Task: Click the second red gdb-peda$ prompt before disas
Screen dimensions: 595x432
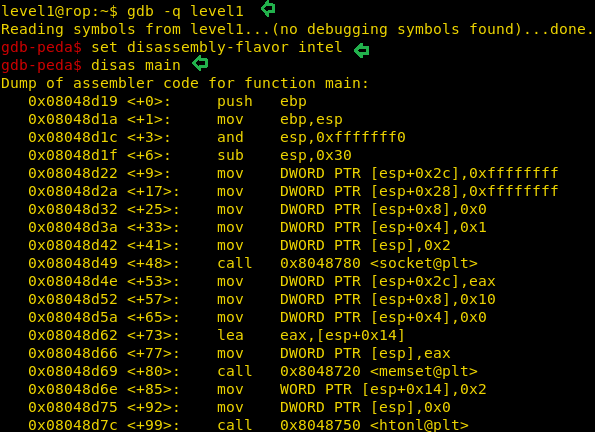Action: tap(41, 65)
